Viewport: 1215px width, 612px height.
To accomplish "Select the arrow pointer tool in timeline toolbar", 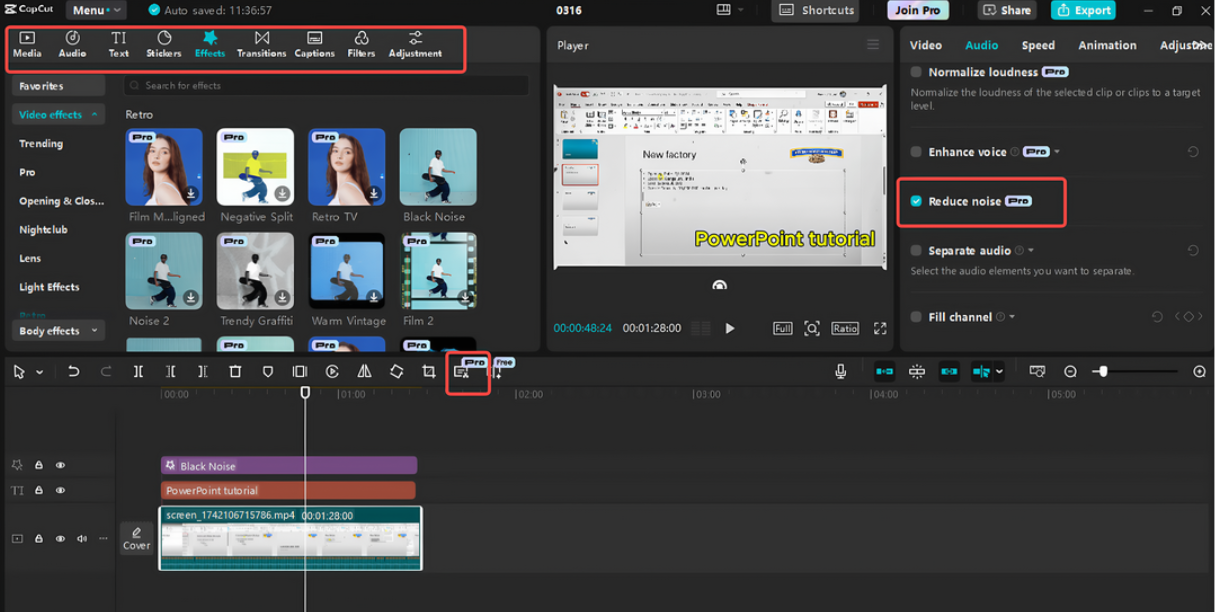I will [x=19, y=371].
